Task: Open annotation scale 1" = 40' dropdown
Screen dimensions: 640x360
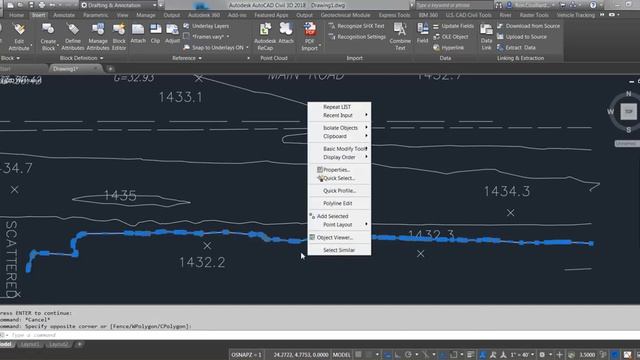Action: click(522, 355)
